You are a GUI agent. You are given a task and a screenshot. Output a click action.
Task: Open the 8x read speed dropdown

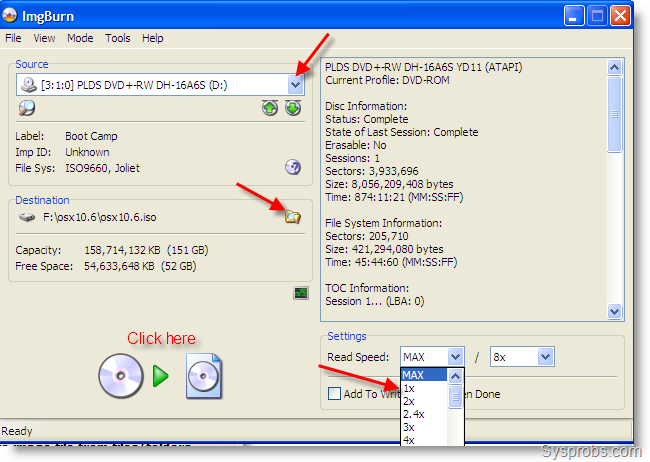[545, 357]
